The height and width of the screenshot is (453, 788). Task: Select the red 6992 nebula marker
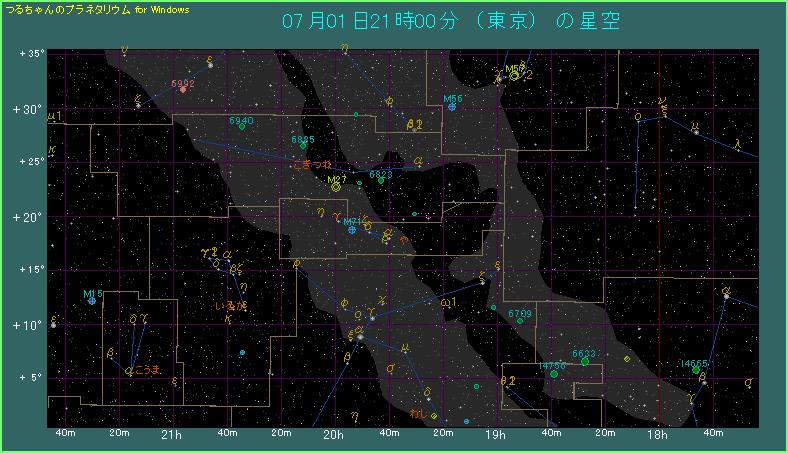point(183,89)
